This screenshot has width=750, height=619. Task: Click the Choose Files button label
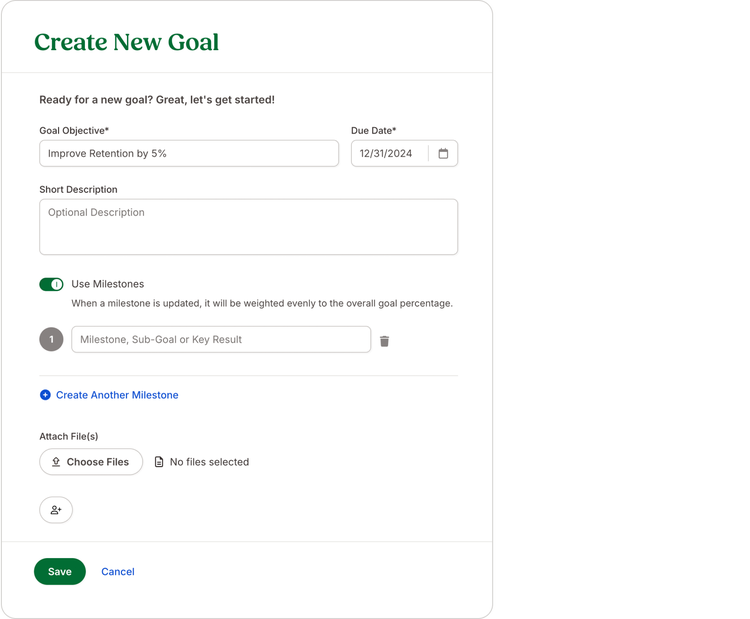pos(98,462)
